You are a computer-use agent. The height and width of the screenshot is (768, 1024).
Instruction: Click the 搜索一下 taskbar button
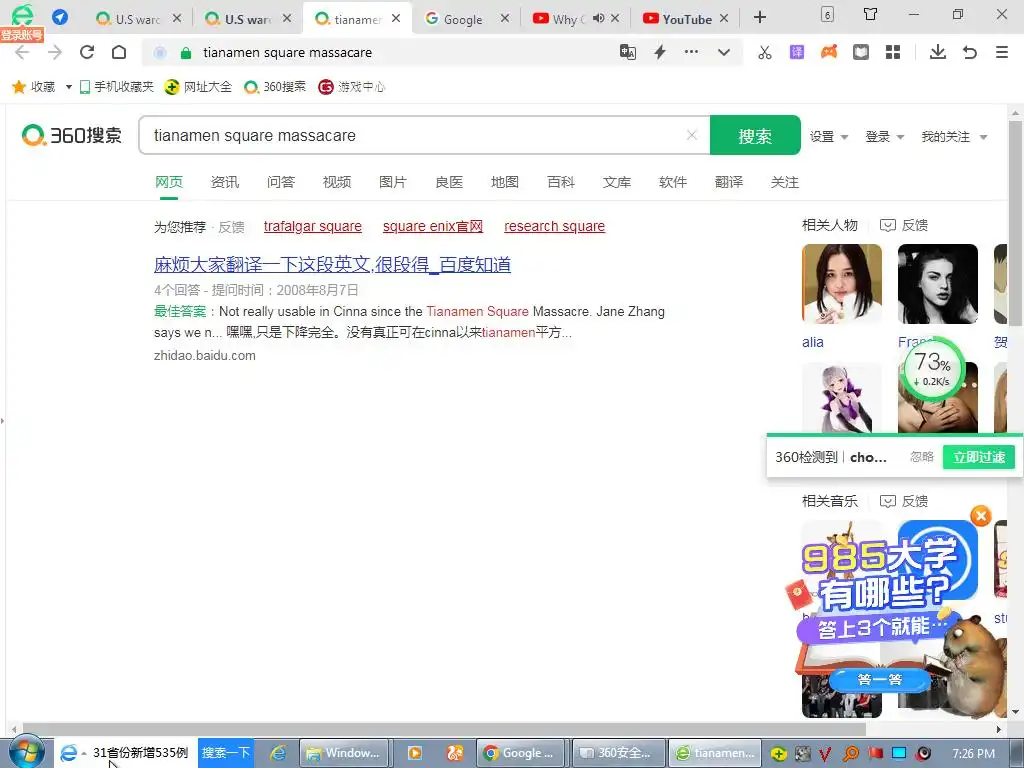(225, 752)
